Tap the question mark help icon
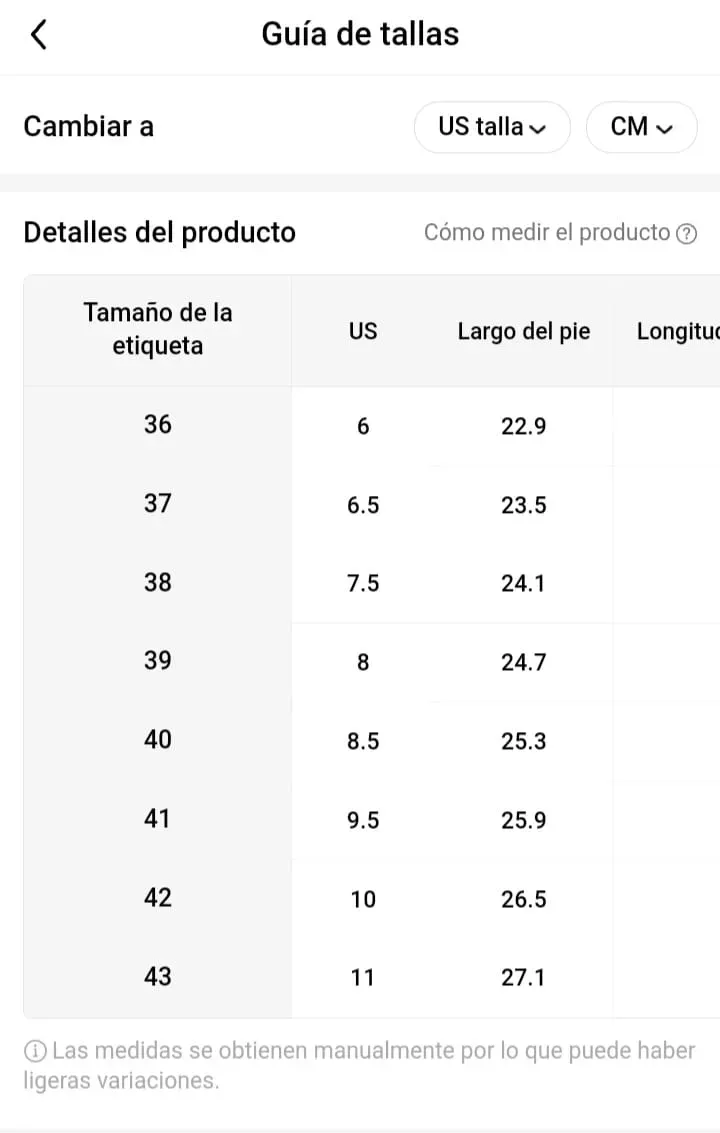 tap(686, 234)
